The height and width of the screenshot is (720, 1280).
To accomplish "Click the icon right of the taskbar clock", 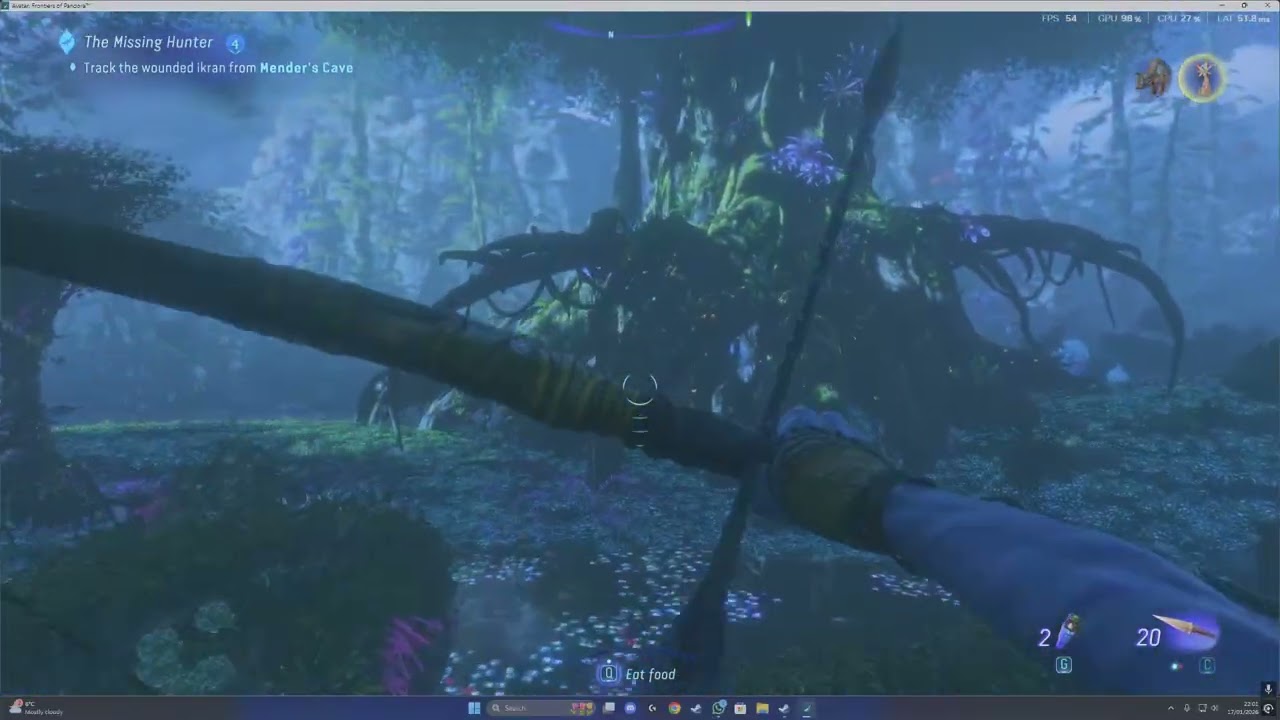I will [1266, 708].
